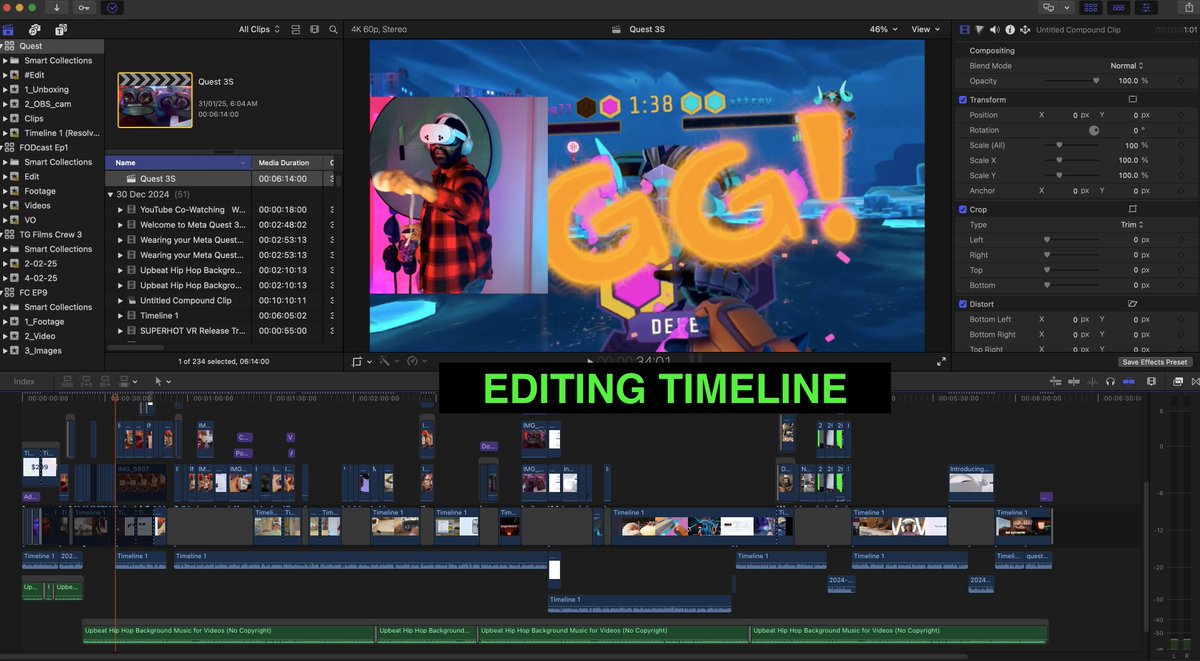
Task: Select the Smart Collections under Quest
Action: pyautogui.click(x=58, y=61)
